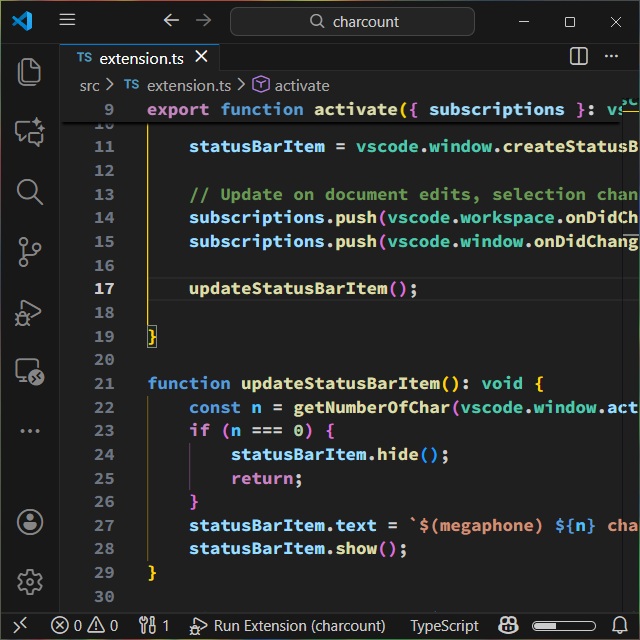This screenshot has height=640, width=640.
Task: Show additional activity bar views ellipsis
Action: coord(29,431)
